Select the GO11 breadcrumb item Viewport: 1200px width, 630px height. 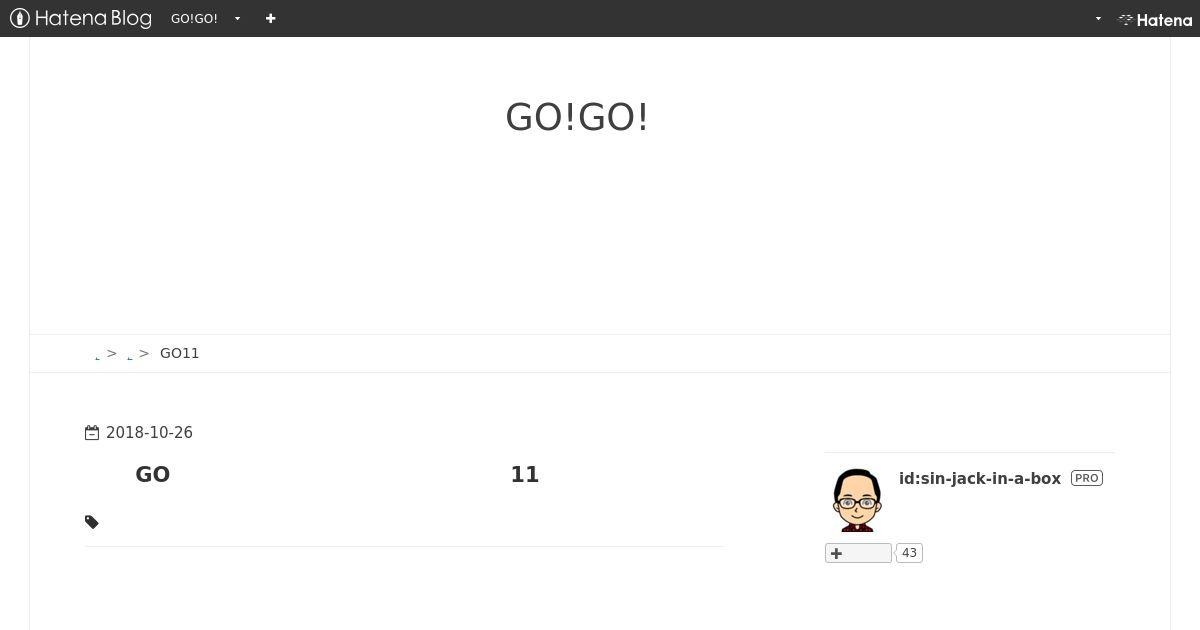pyautogui.click(x=180, y=353)
